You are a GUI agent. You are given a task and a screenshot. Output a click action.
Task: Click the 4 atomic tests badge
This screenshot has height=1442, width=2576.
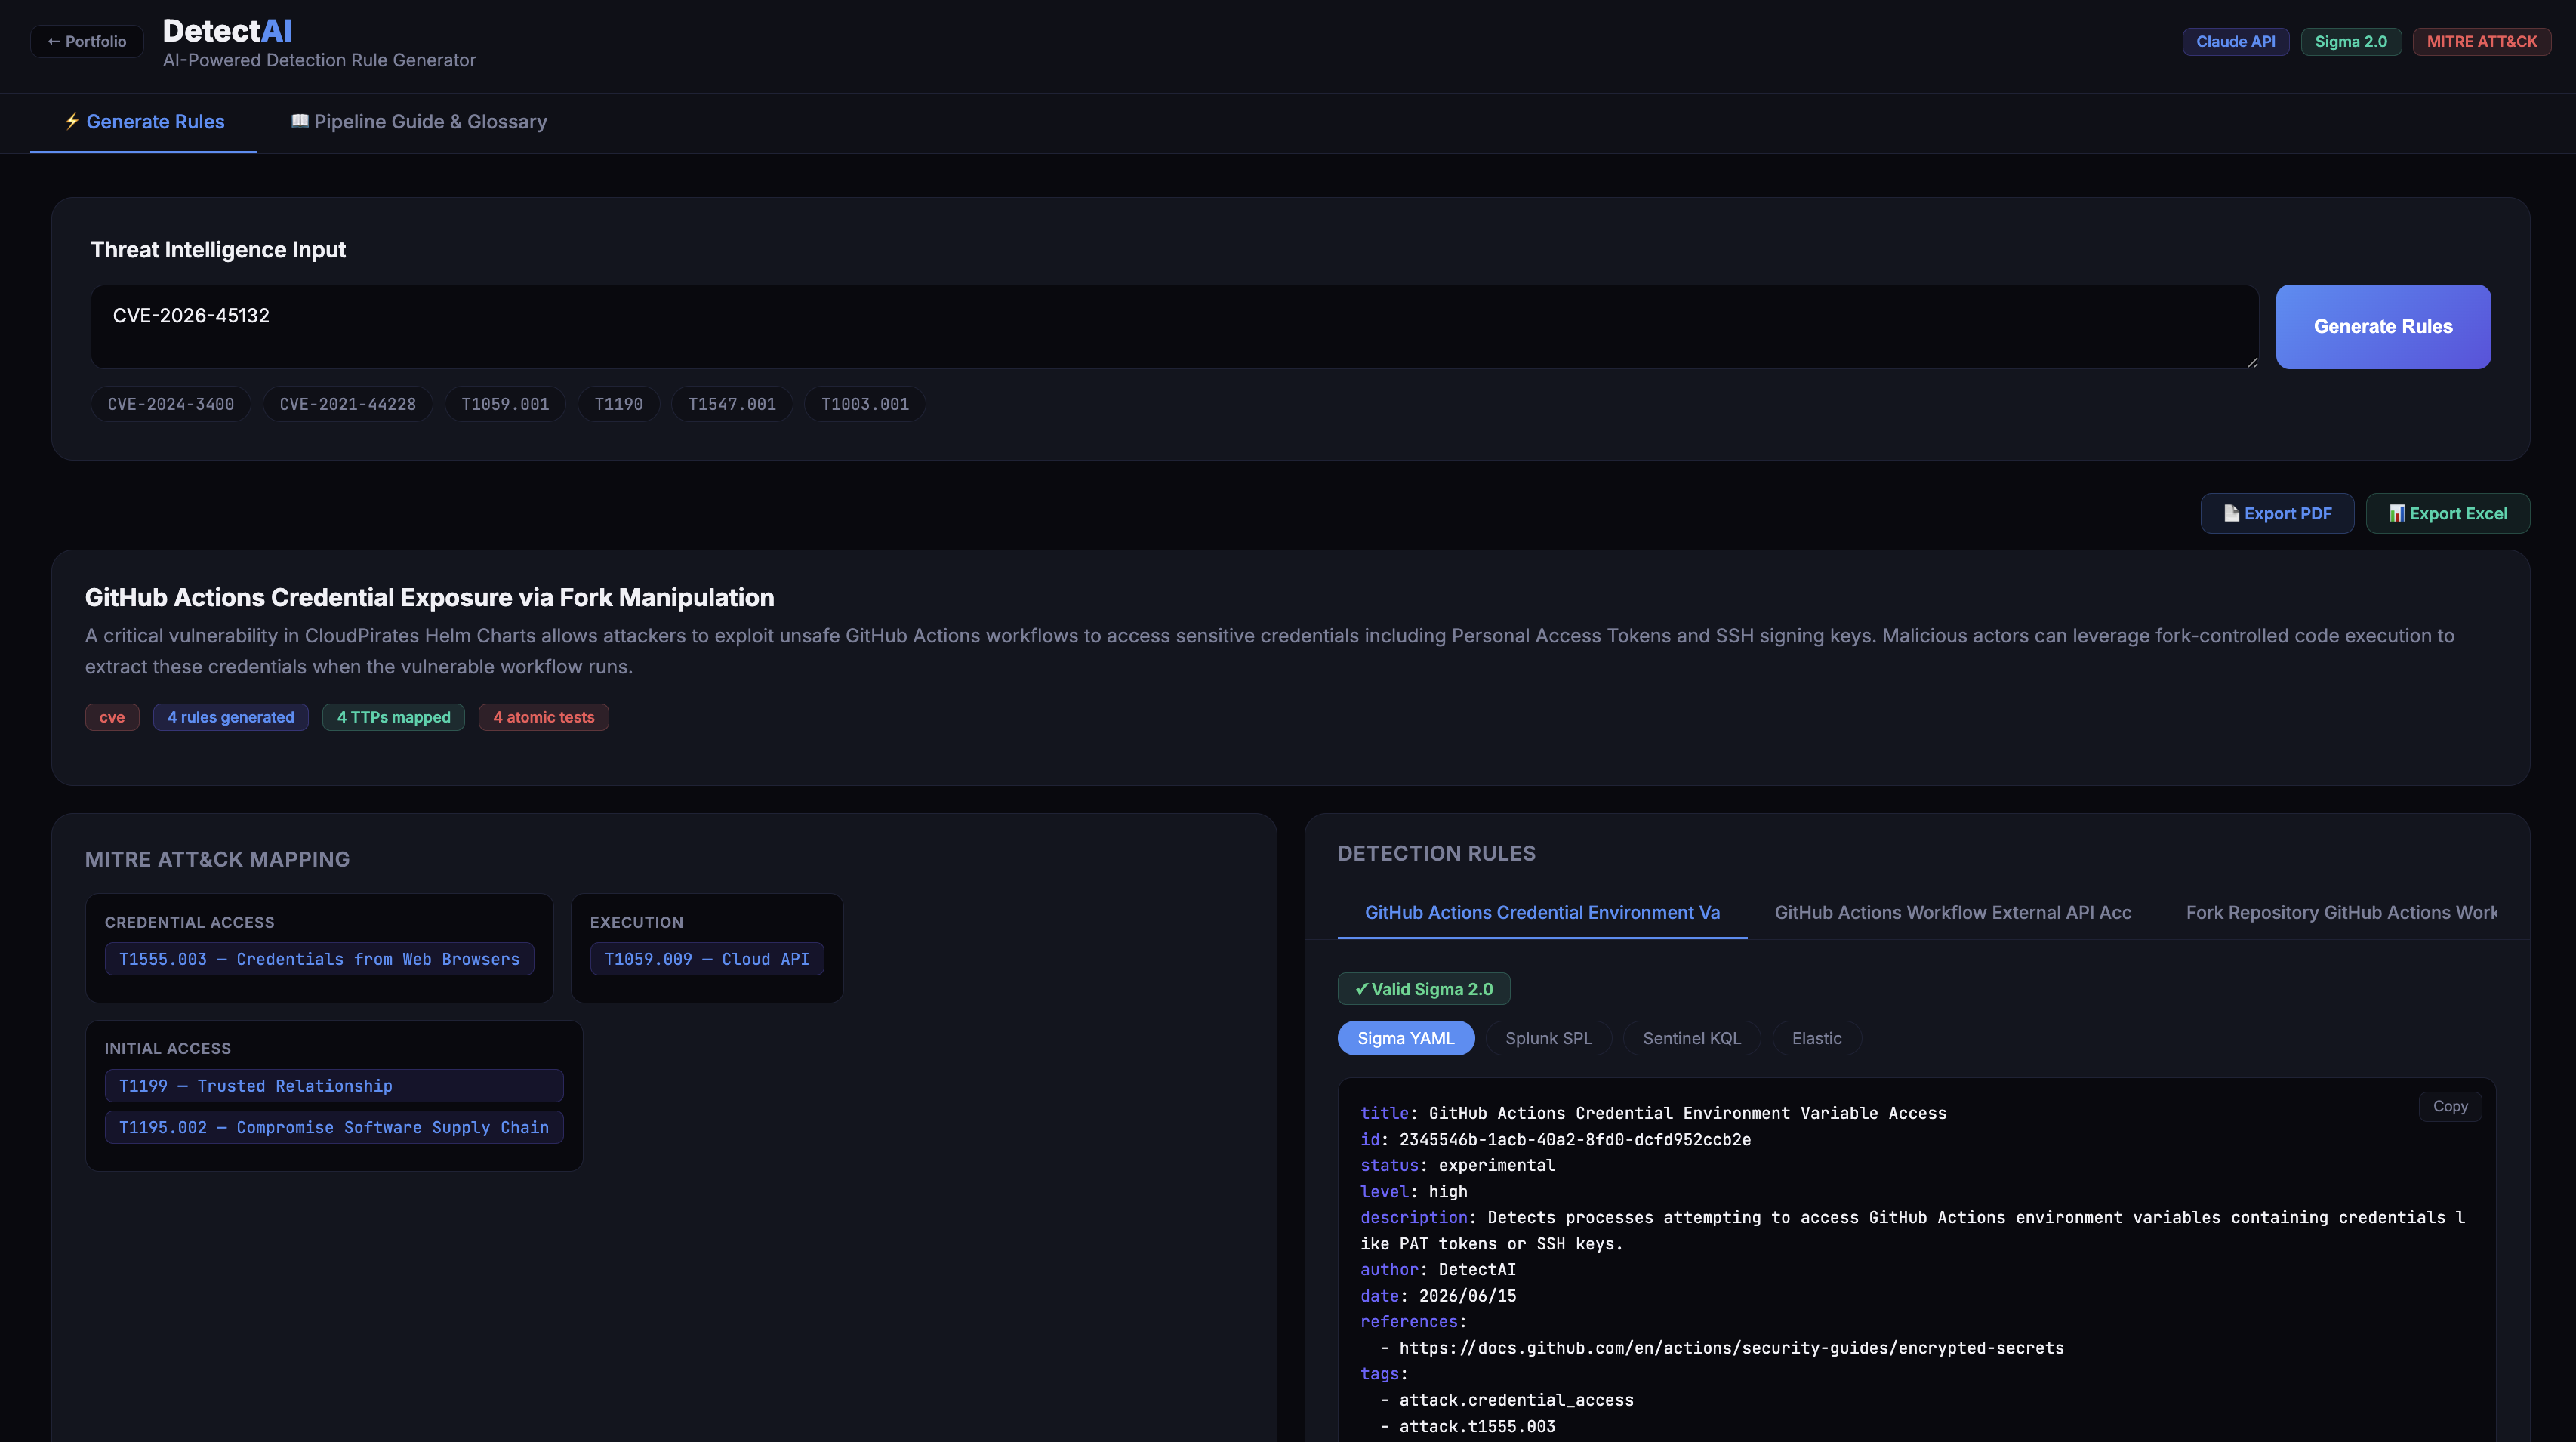pos(543,717)
